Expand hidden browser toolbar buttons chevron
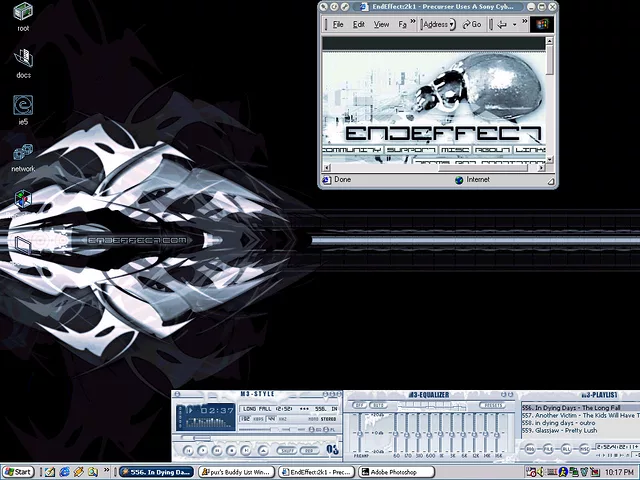This screenshot has height=480, width=640. point(524,22)
